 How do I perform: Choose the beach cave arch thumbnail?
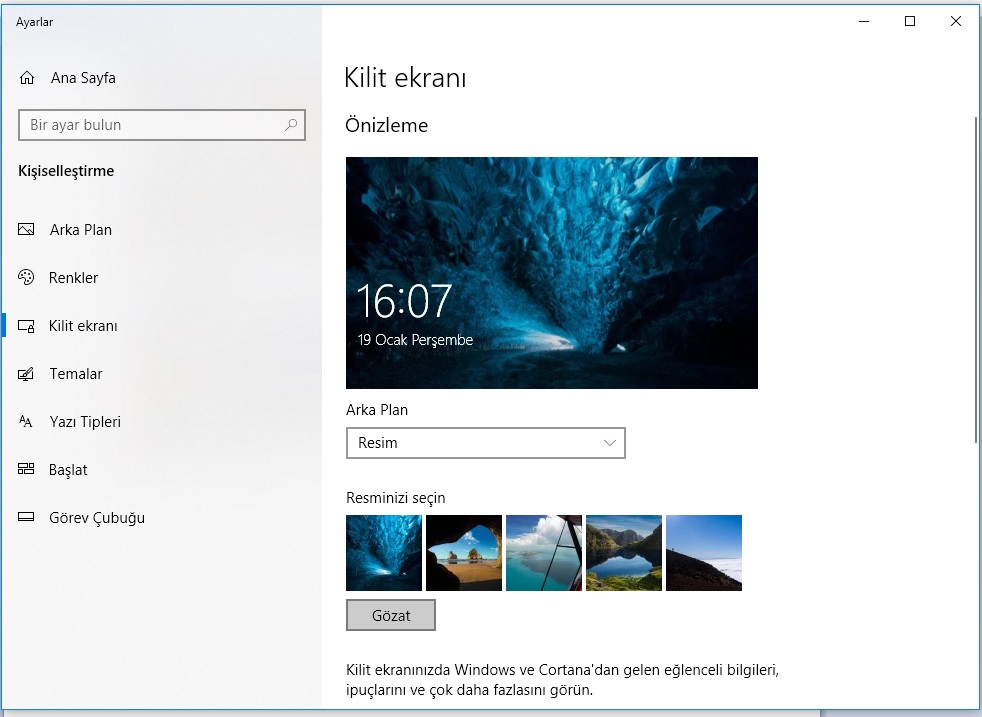point(463,553)
